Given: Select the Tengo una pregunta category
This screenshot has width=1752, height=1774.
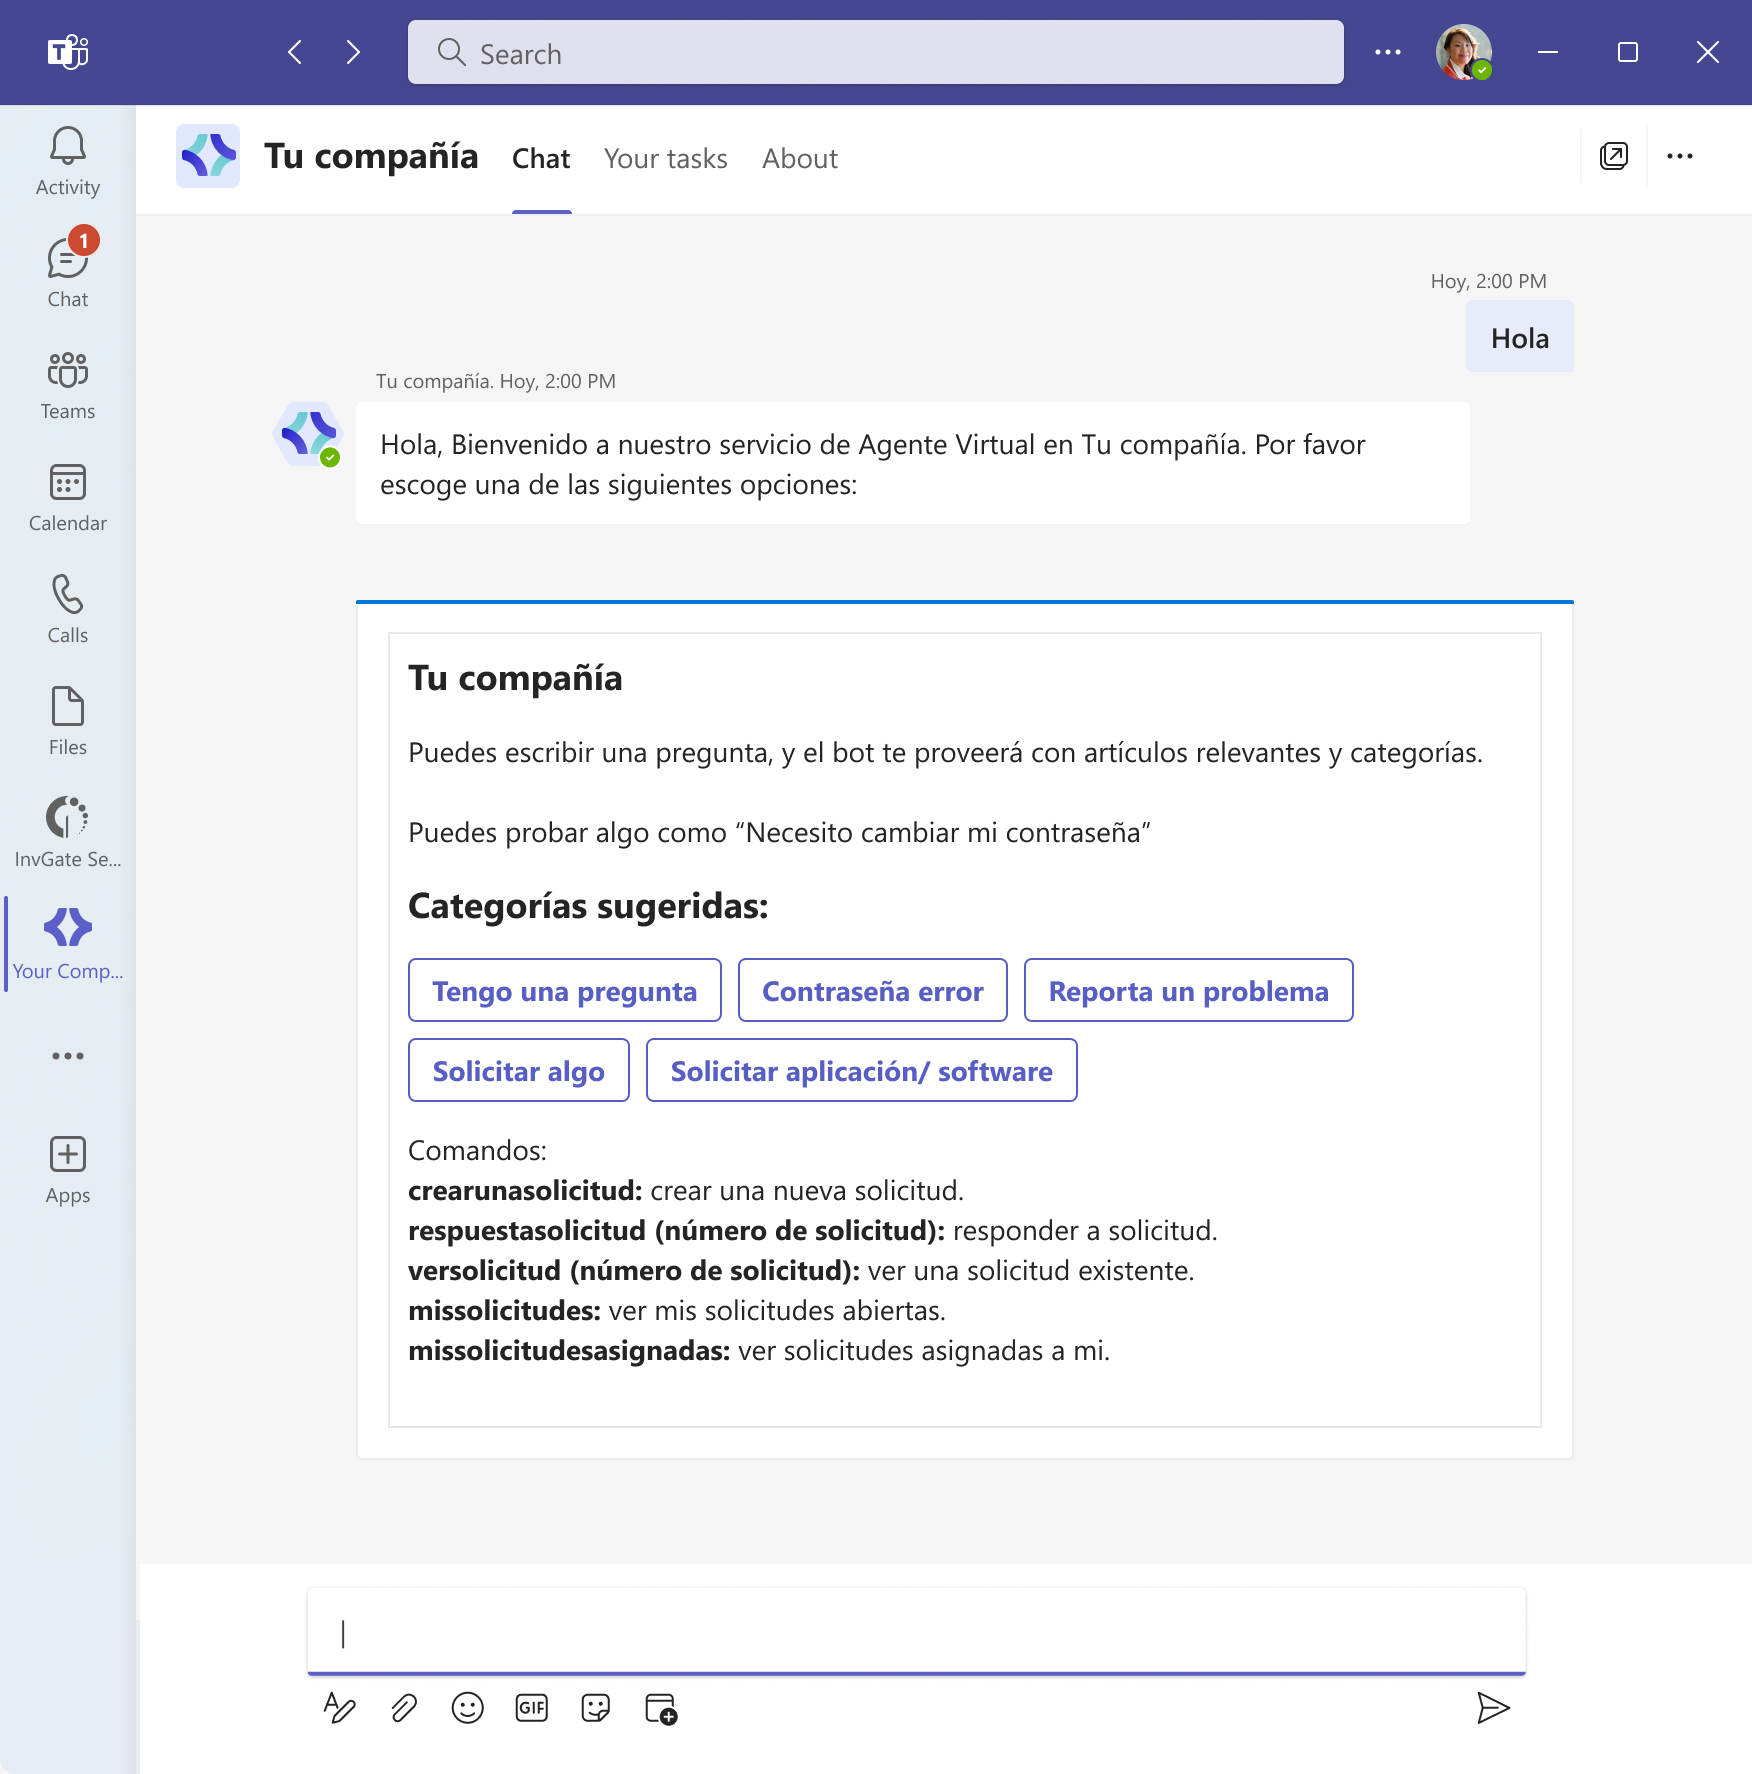Looking at the screenshot, I should point(564,990).
